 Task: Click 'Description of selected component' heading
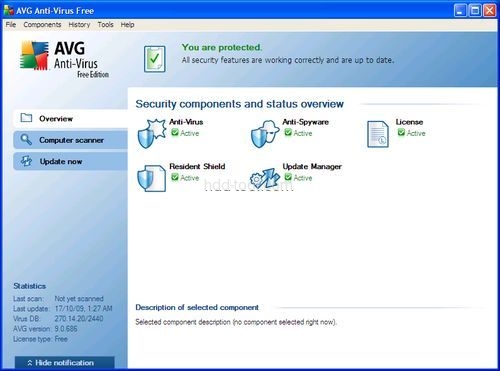pos(197,307)
